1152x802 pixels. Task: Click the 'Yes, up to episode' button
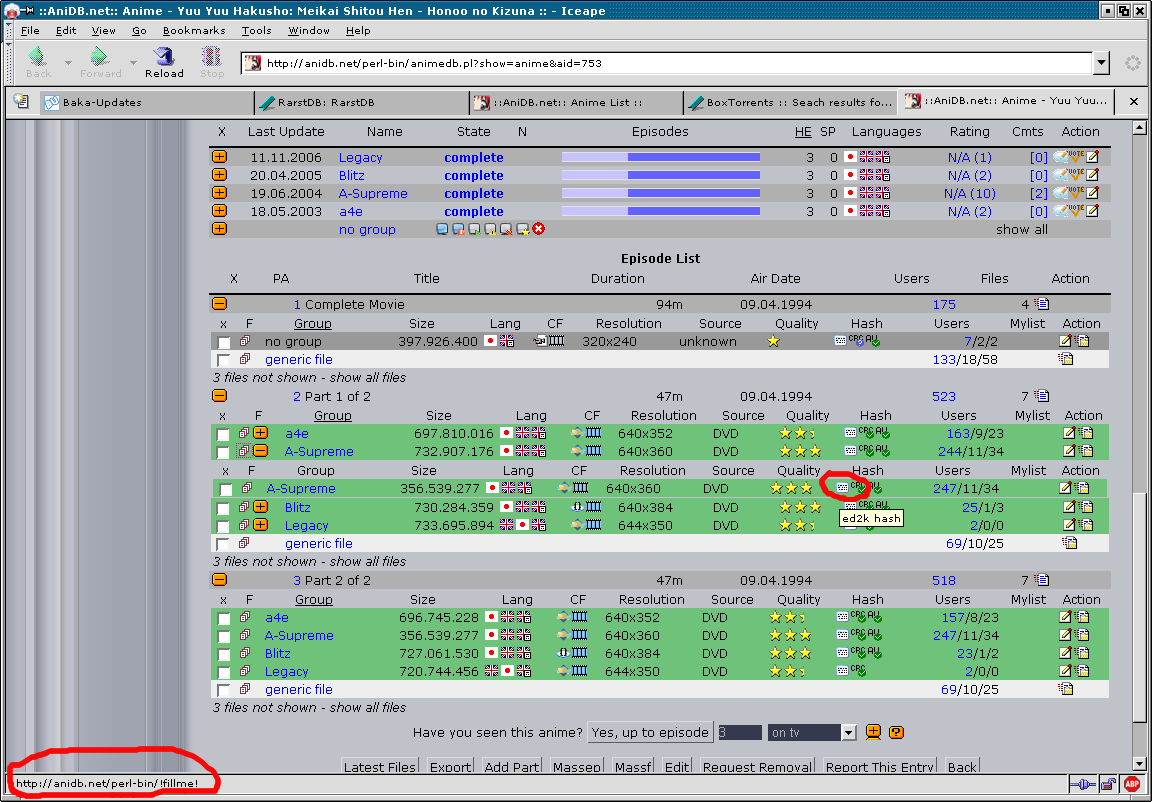(650, 733)
